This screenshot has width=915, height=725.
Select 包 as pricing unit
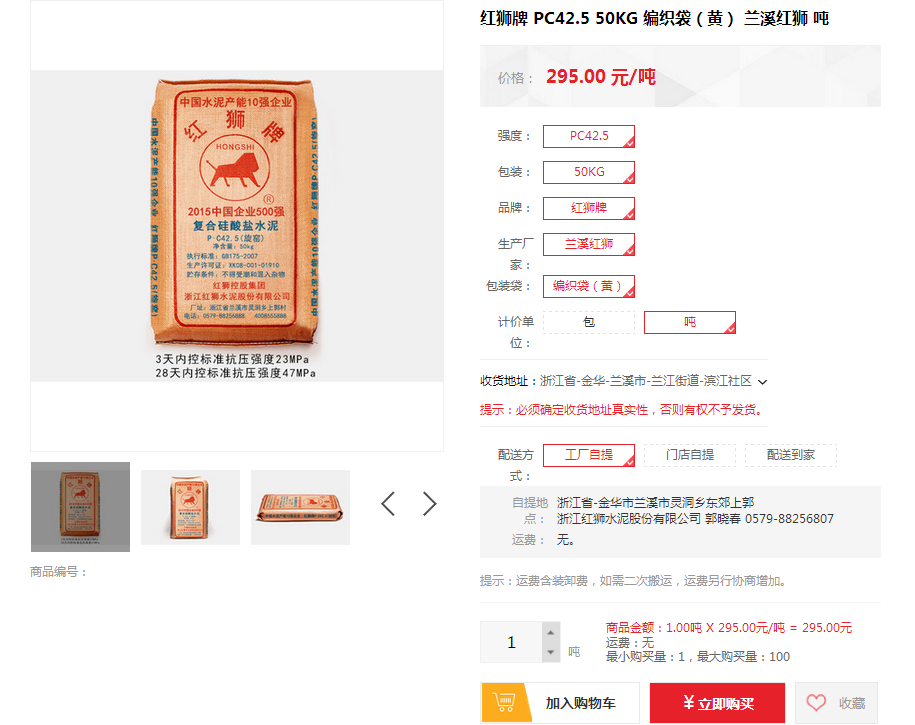pos(589,322)
